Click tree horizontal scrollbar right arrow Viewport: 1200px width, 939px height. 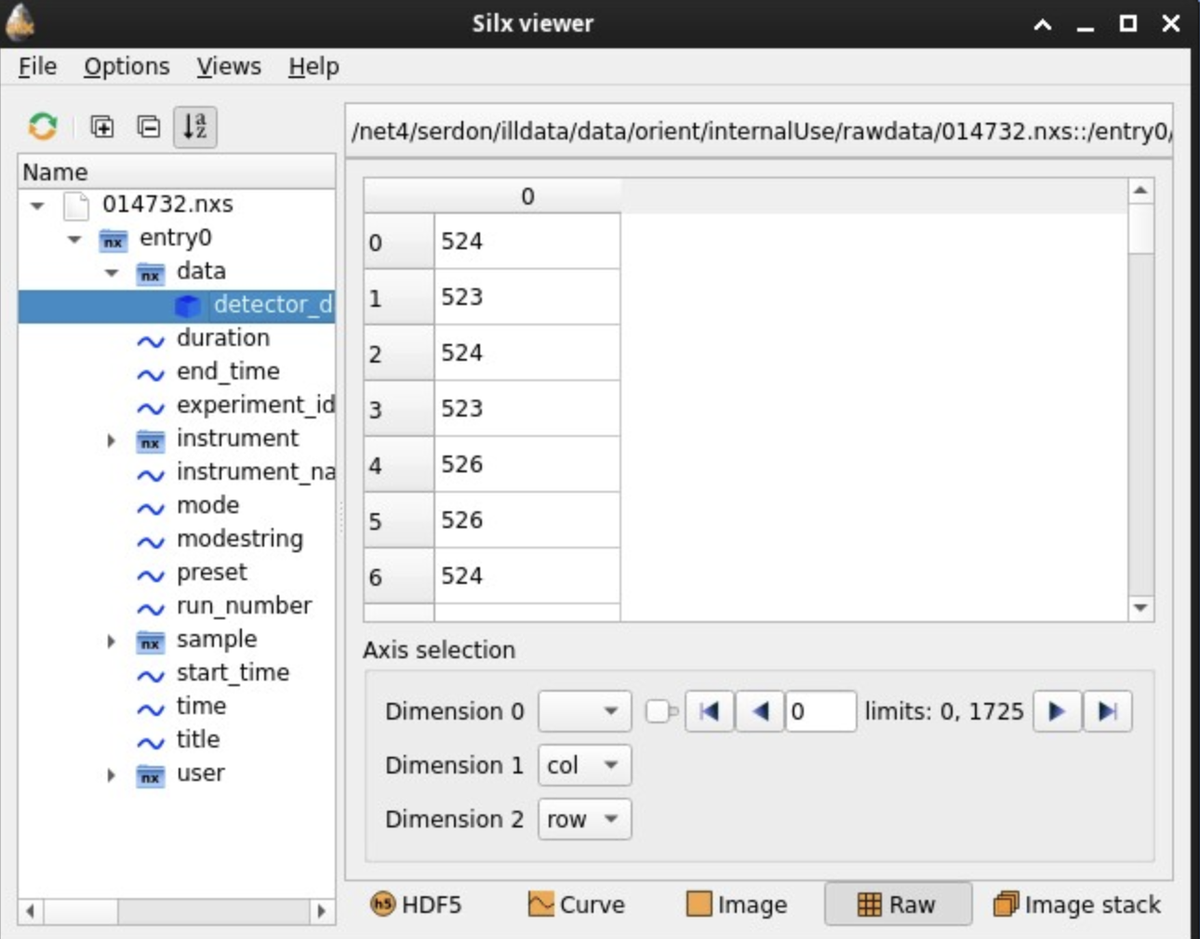coord(321,911)
